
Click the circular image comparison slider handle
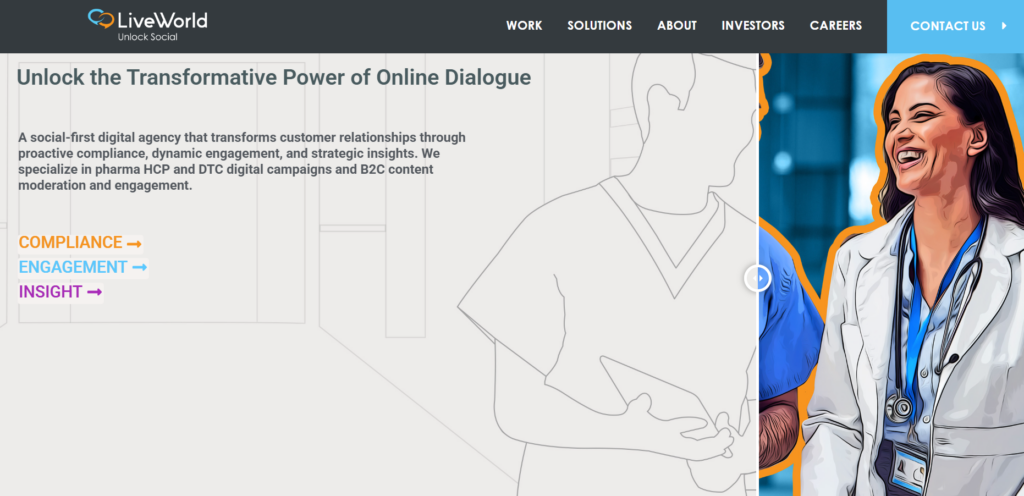click(x=757, y=278)
